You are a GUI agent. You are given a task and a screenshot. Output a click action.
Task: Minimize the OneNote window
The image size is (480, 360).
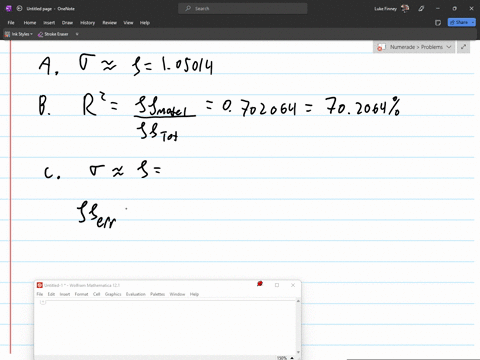438,9
